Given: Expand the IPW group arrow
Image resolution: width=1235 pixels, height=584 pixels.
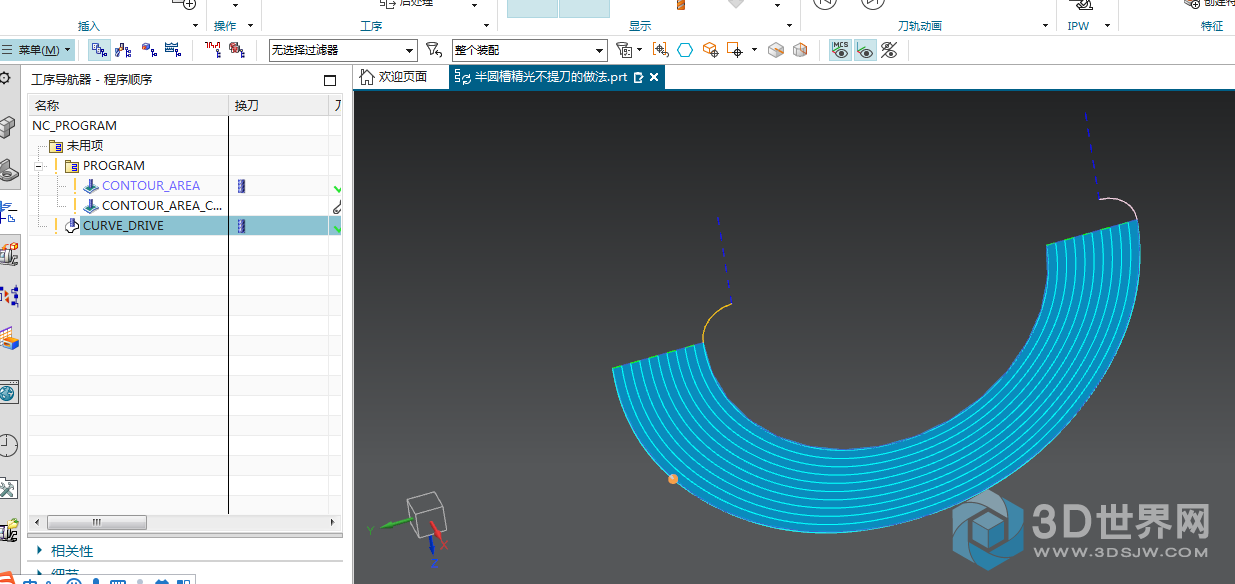Looking at the screenshot, I should (x=1106, y=26).
